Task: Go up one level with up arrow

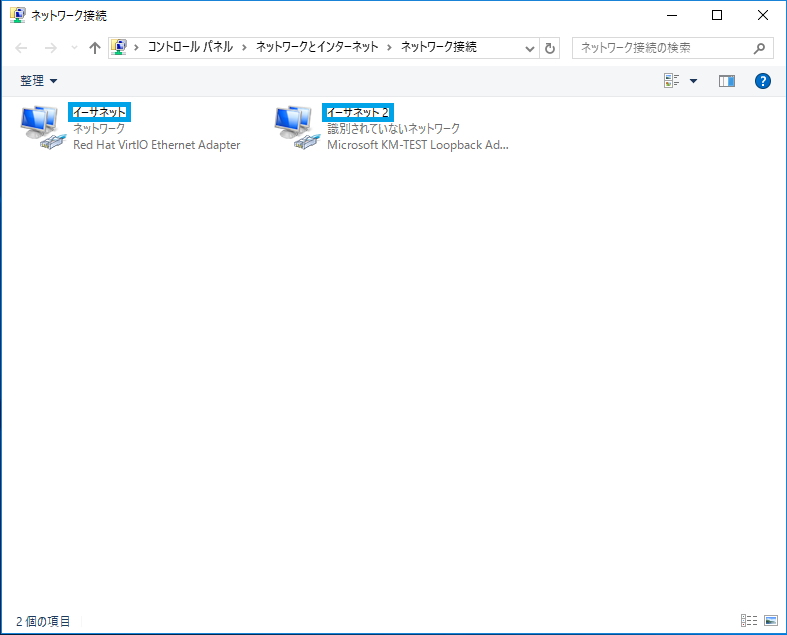Action: click(94, 48)
